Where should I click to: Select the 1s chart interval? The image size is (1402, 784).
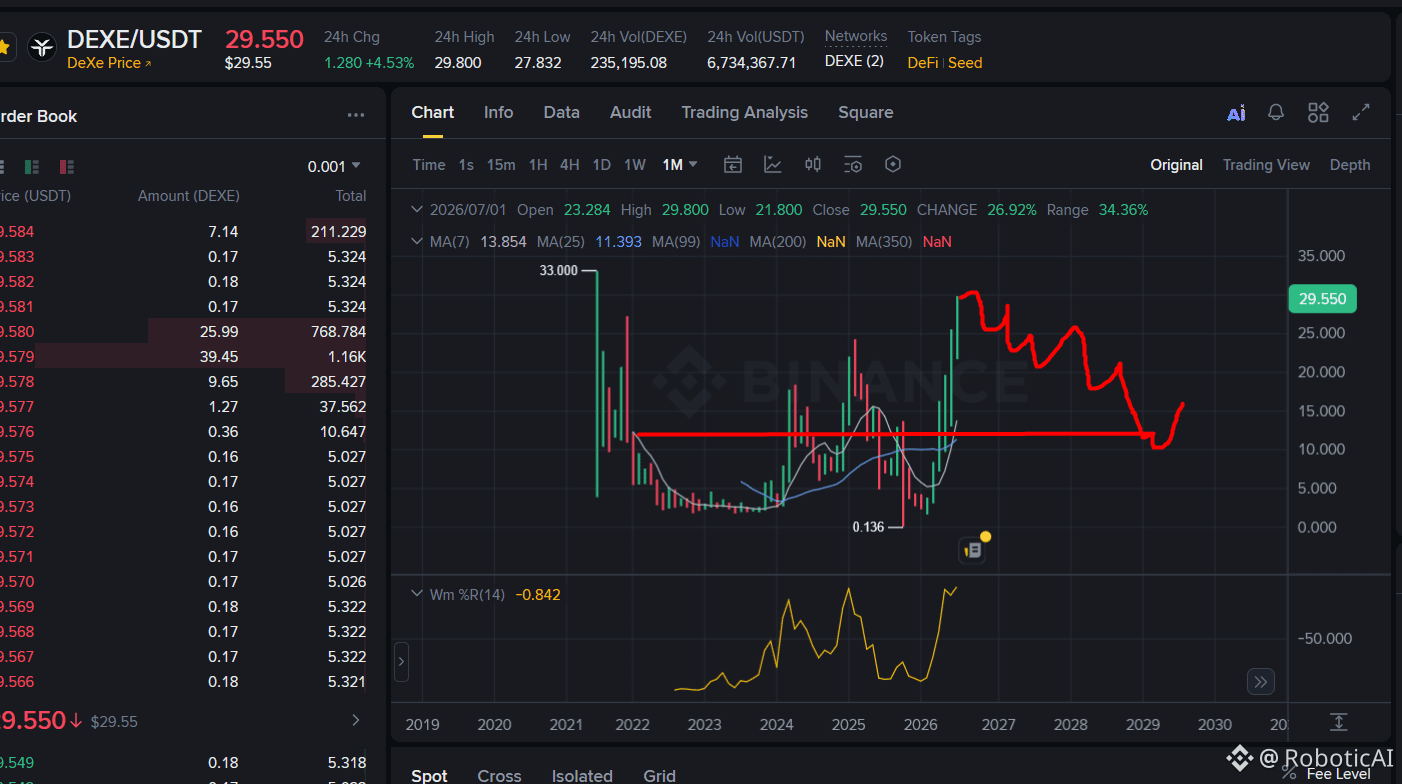466,165
